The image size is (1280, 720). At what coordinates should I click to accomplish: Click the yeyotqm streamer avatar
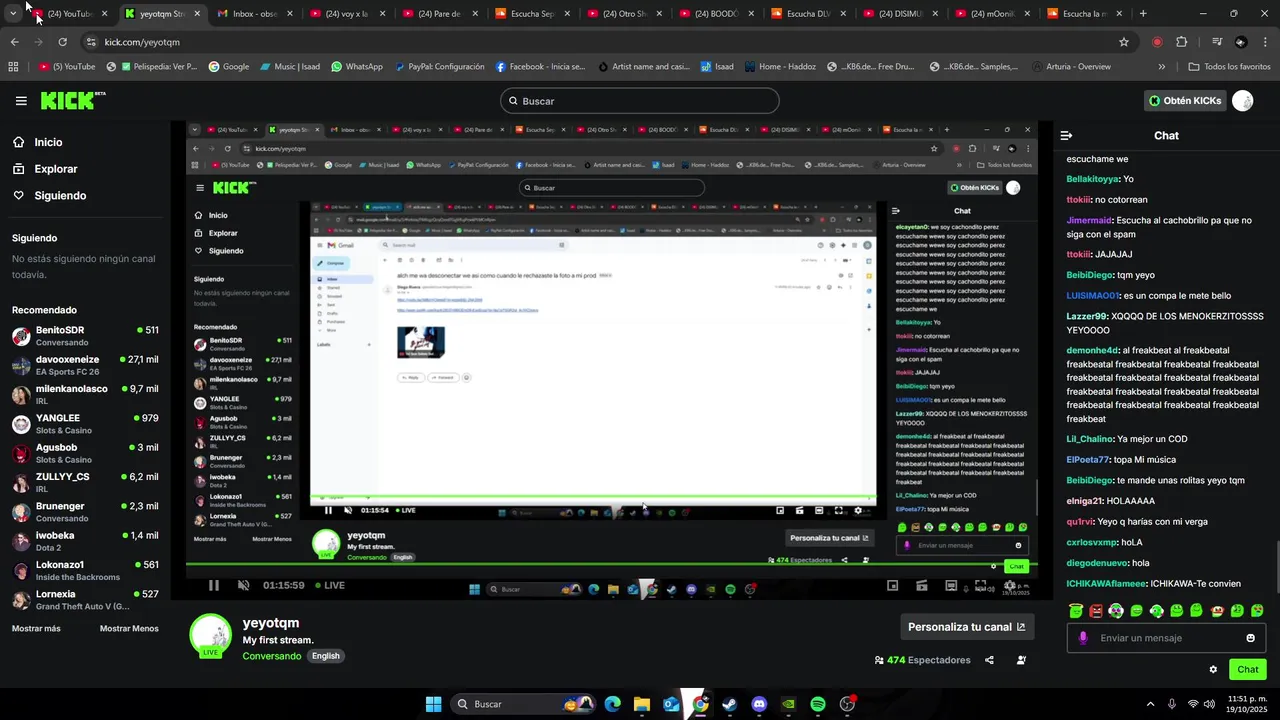point(210,636)
